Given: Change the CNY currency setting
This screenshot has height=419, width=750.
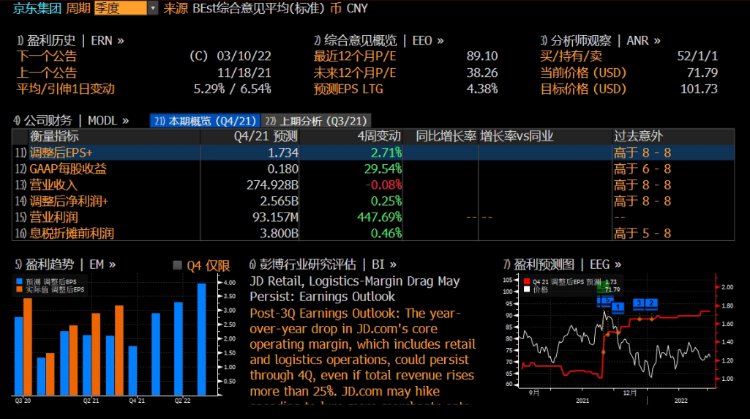Looking at the screenshot, I should point(357,8).
